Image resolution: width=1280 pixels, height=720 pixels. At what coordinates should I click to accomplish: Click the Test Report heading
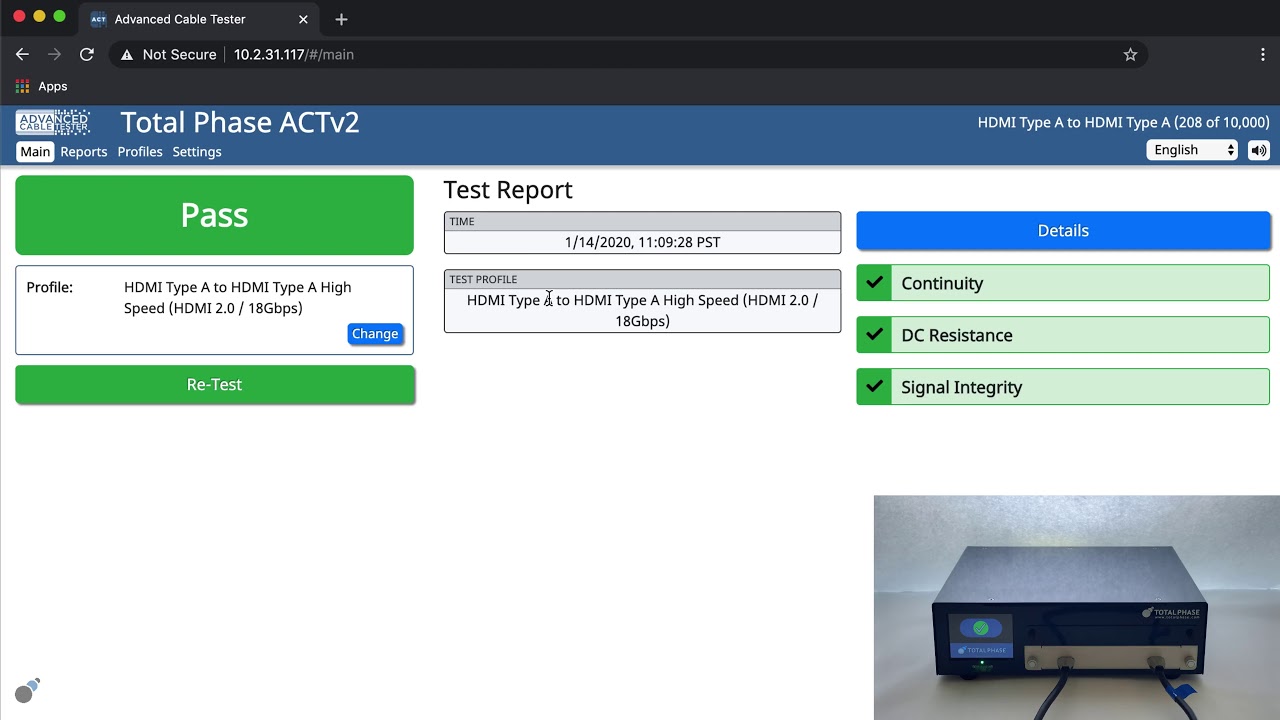point(508,190)
